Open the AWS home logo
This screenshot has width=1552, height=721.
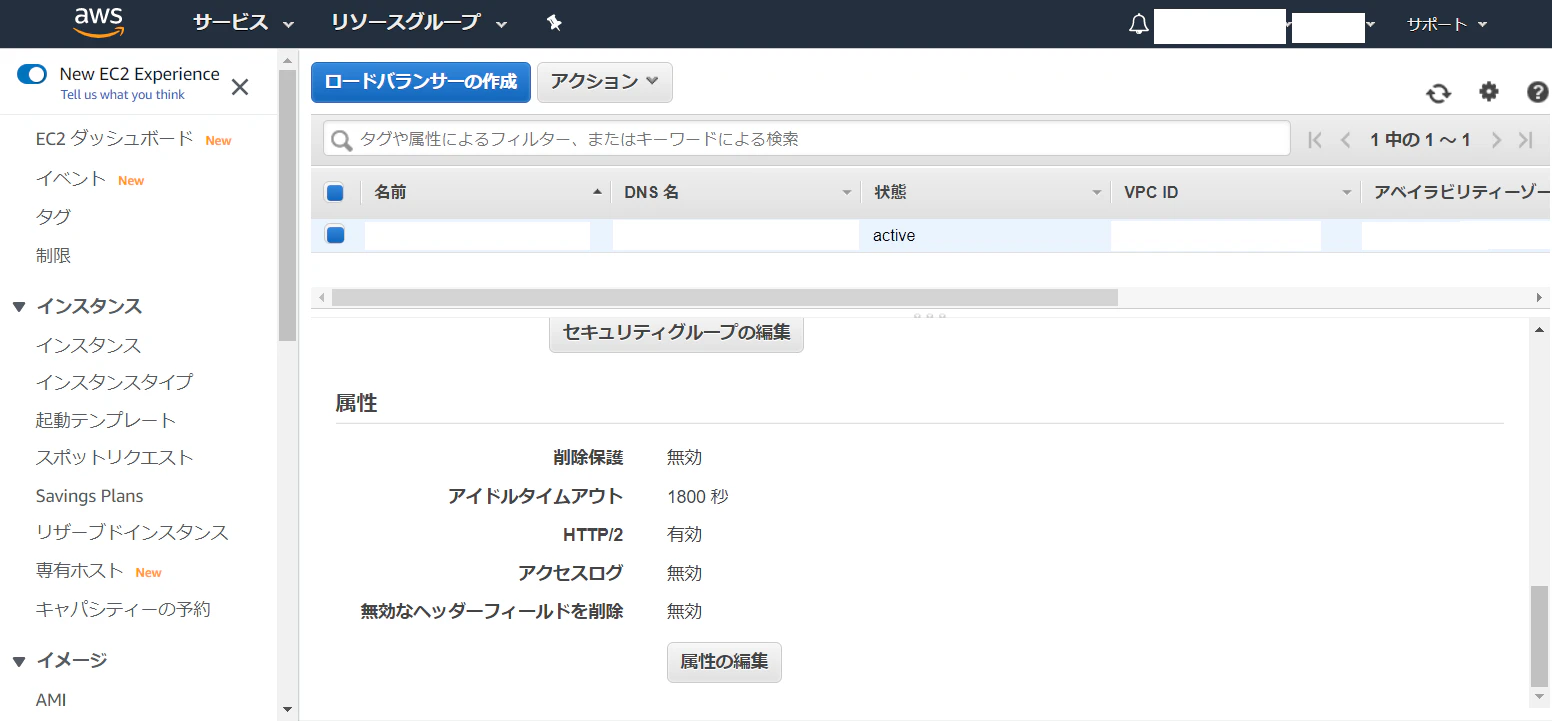tap(98, 23)
